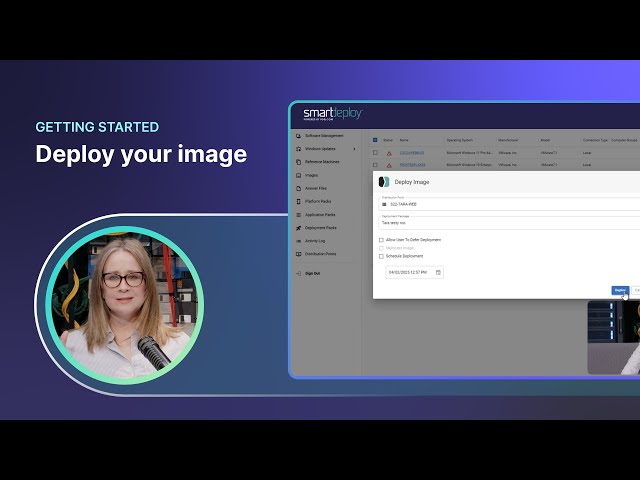Sort by the Status column header
This screenshot has width=640, height=480.
pos(388,140)
